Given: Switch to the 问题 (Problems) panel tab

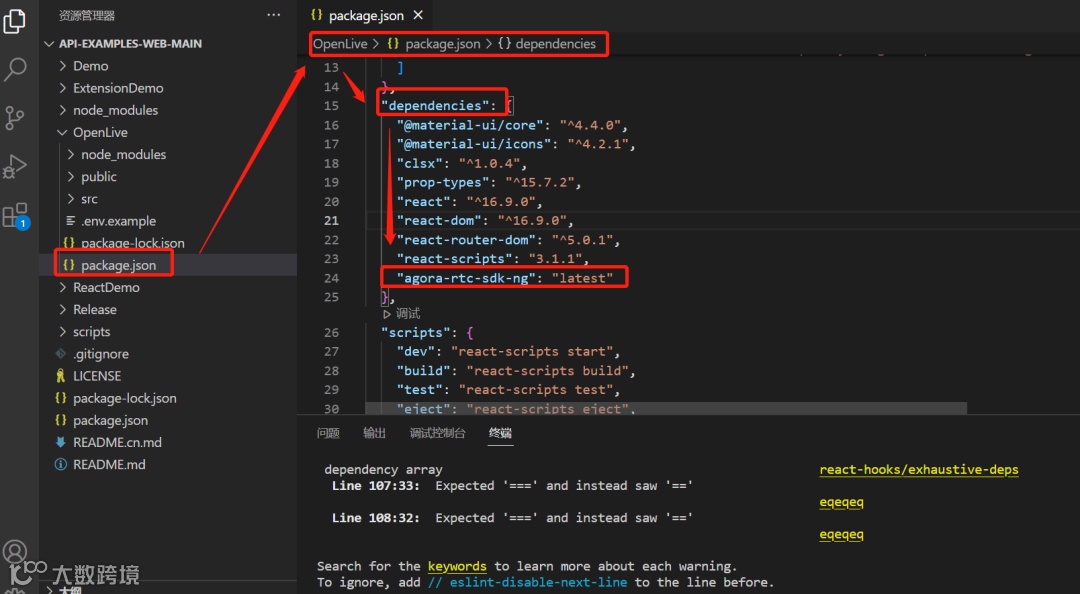Looking at the screenshot, I should (328, 433).
